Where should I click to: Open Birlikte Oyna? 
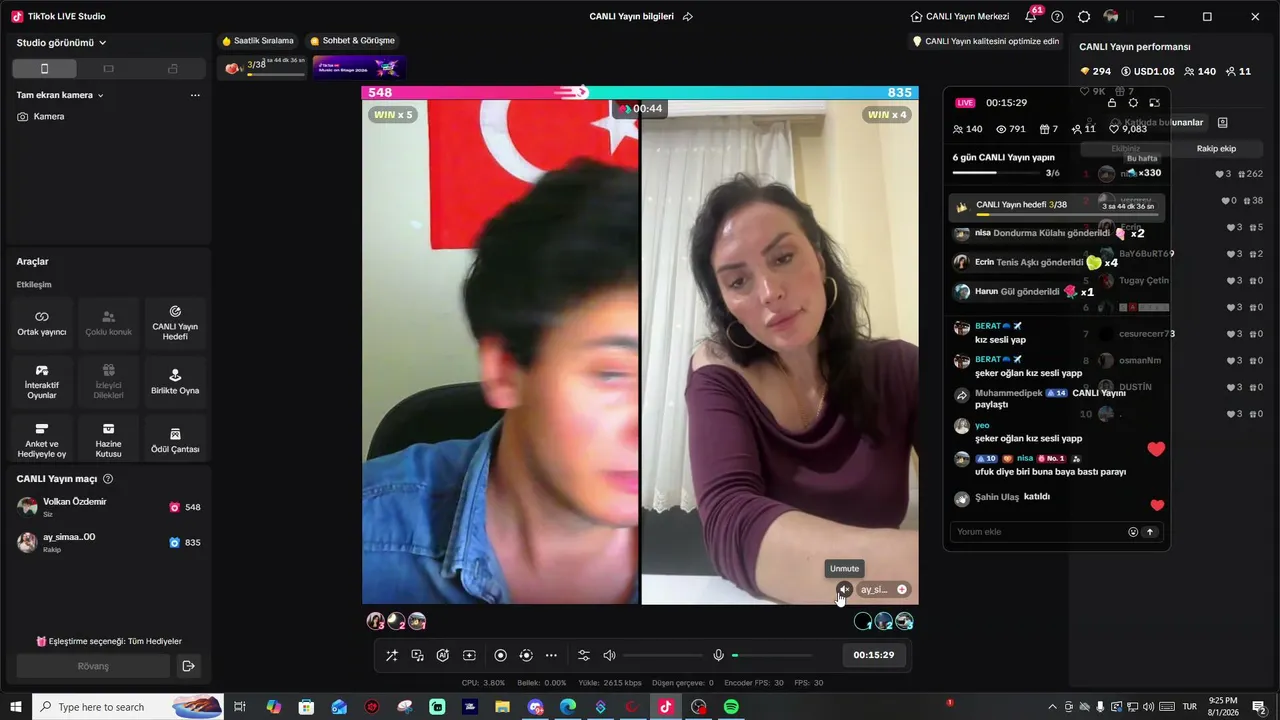click(175, 381)
